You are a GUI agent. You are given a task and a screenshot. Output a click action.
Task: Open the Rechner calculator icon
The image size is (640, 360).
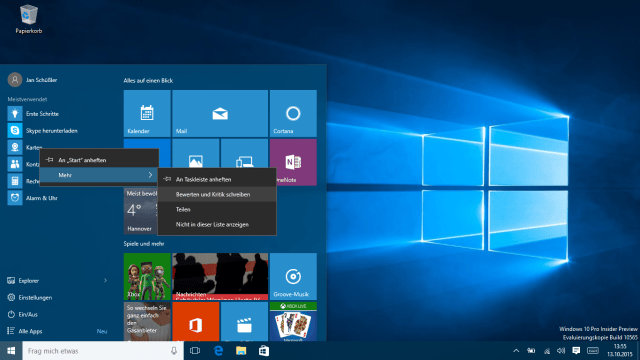15,181
